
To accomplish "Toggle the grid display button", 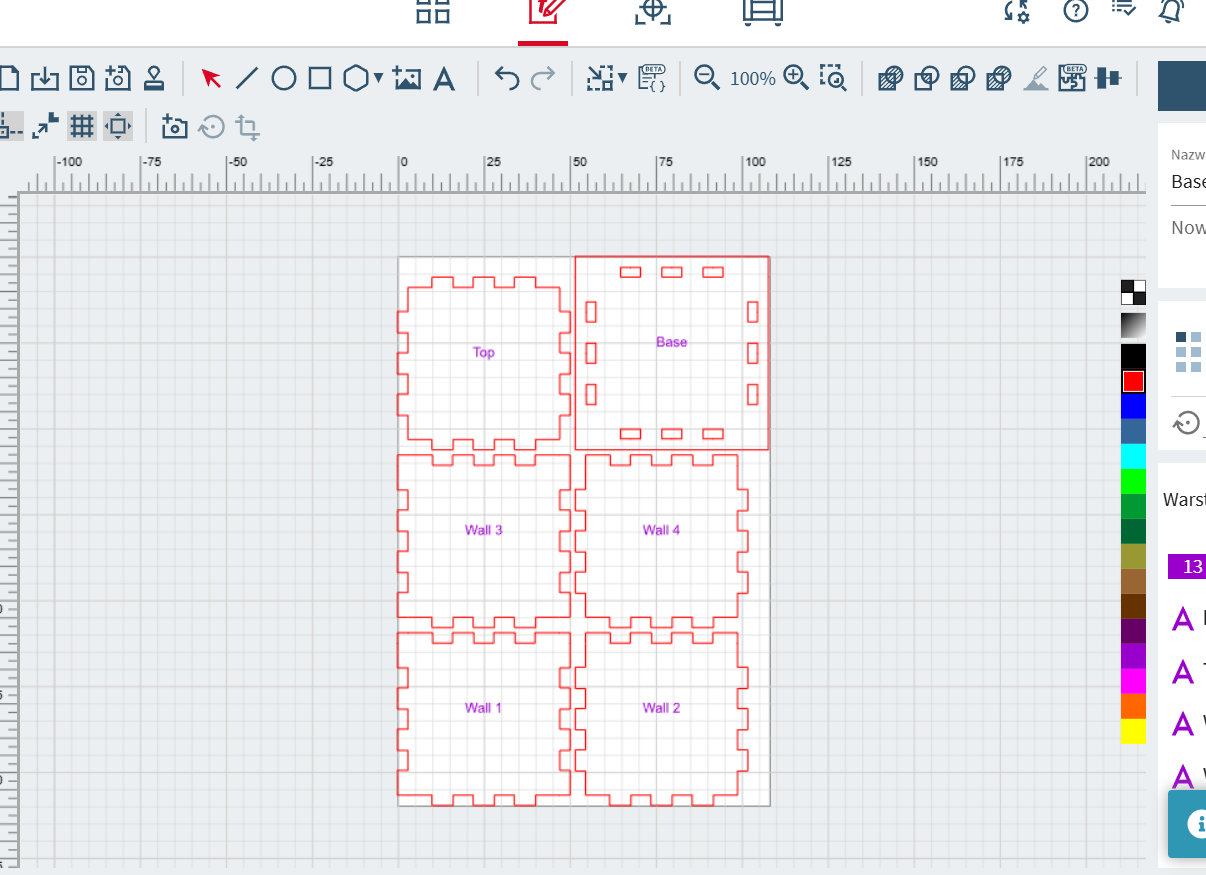I will click(82, 126).
